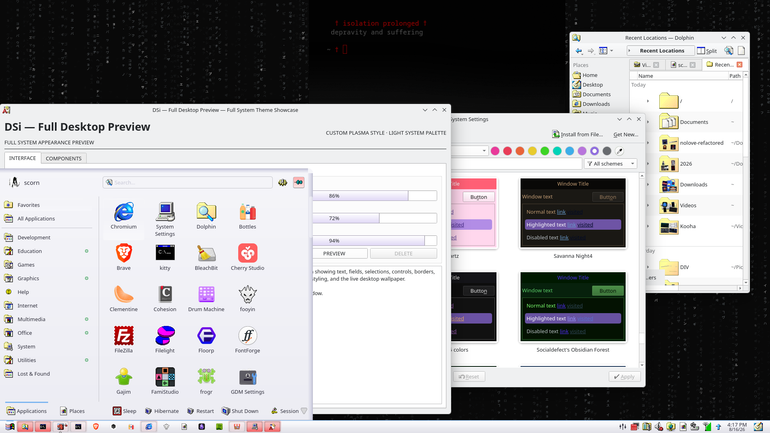Click Install from File in System Settings
This screenshot has width=770, height=433.
(578, 134)
